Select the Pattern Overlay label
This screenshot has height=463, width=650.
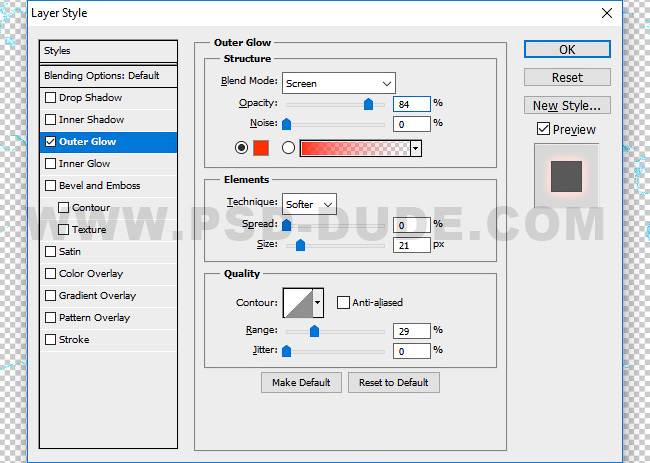(x=95, y=317)
